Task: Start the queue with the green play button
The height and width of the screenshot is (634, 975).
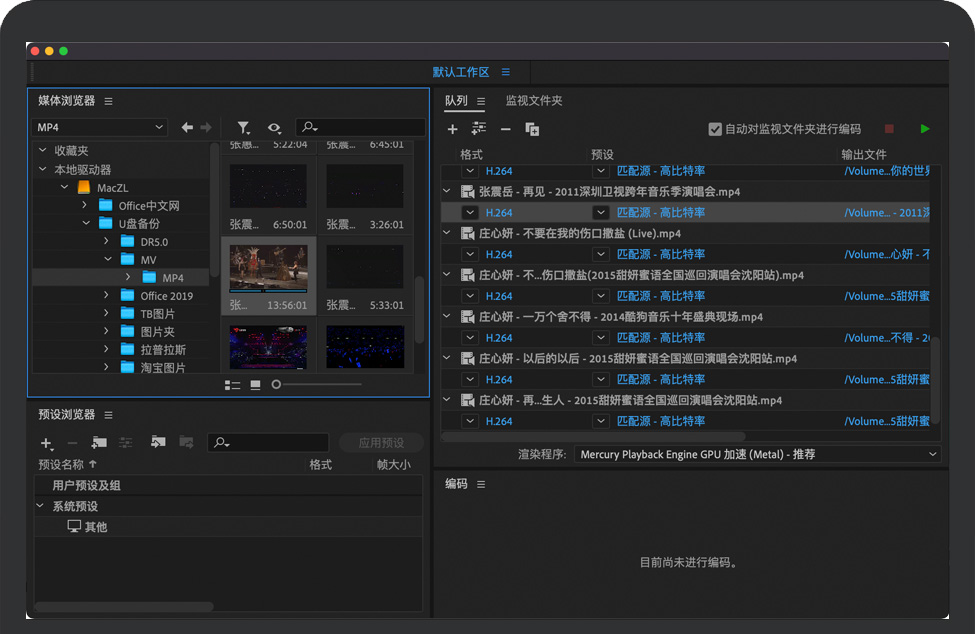Action: (x=925, y=129)
